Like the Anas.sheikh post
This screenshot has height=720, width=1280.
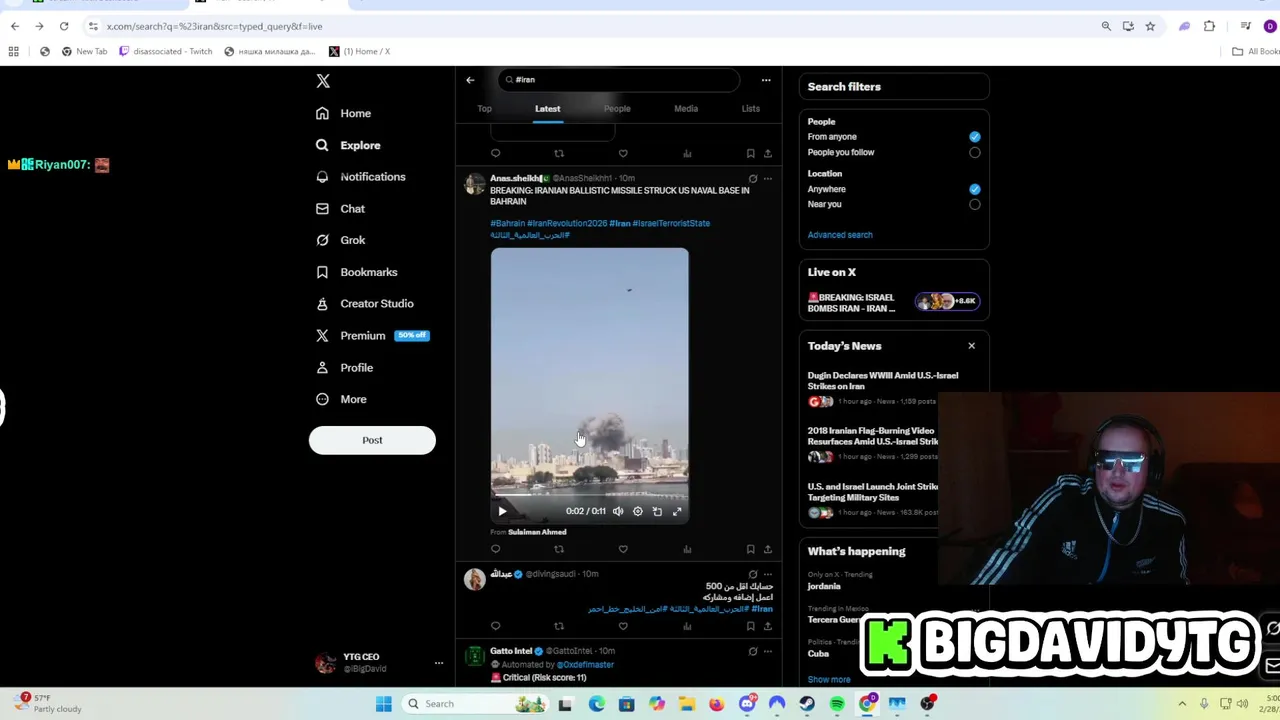click(x=623, y=549)
